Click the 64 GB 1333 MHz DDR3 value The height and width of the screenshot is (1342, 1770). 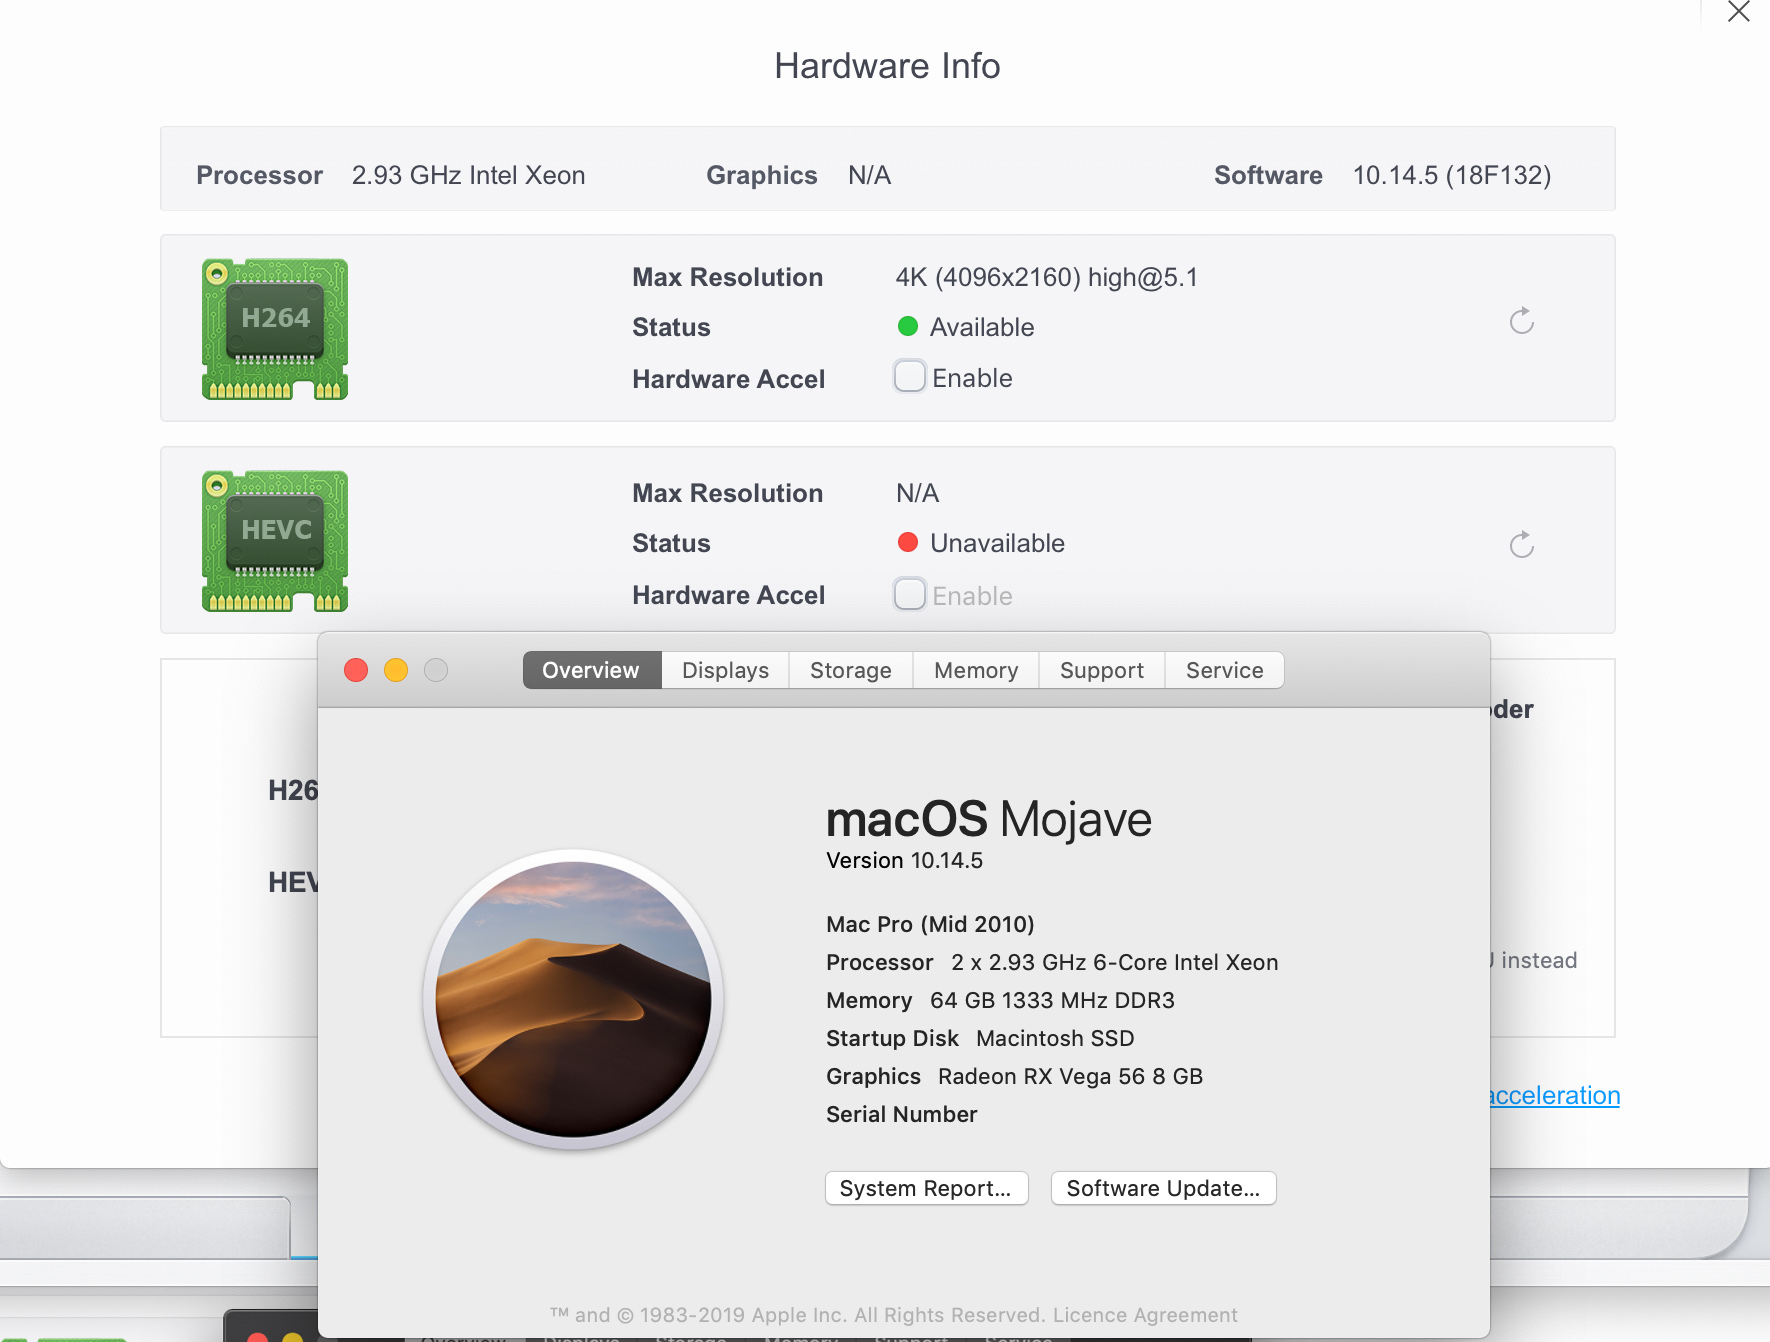[x=1052, y=1001]
